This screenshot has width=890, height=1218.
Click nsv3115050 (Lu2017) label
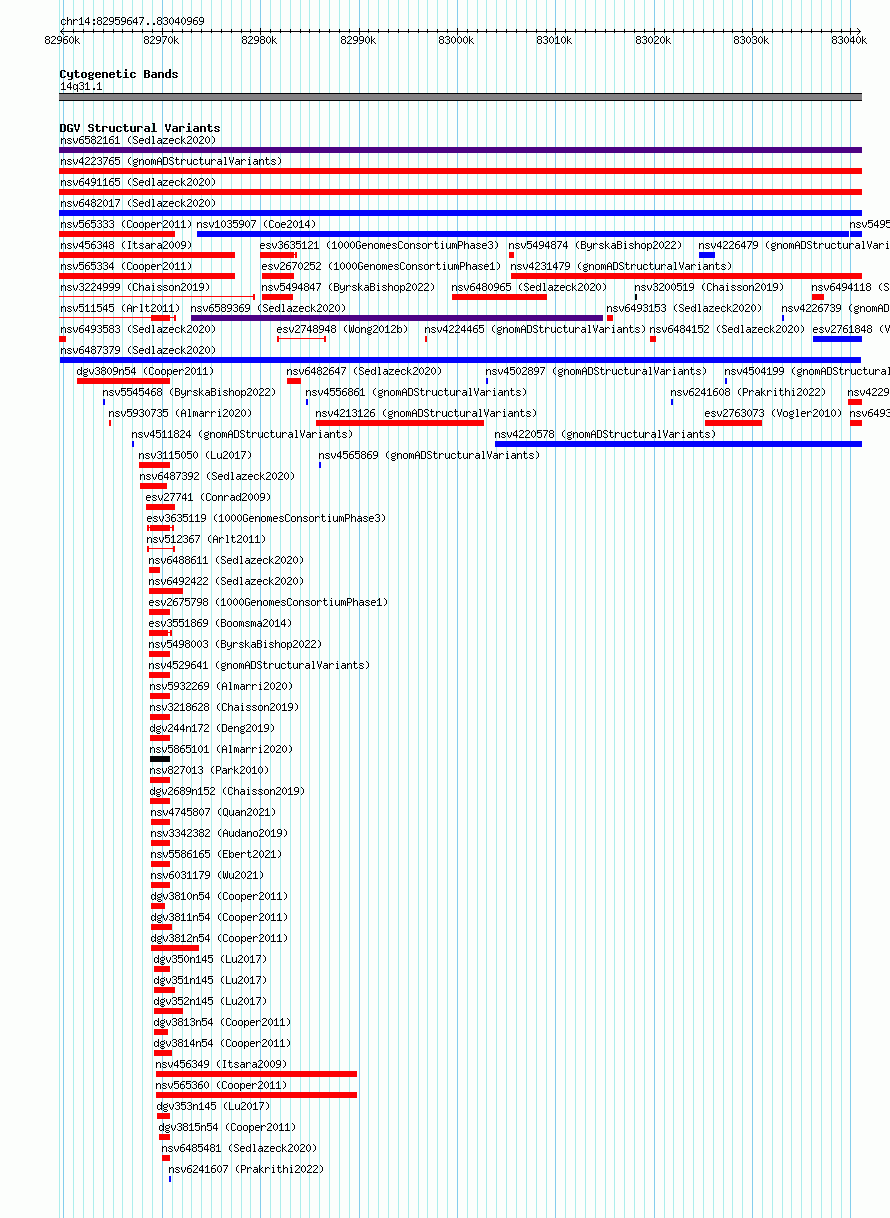(x=195, y=455)
